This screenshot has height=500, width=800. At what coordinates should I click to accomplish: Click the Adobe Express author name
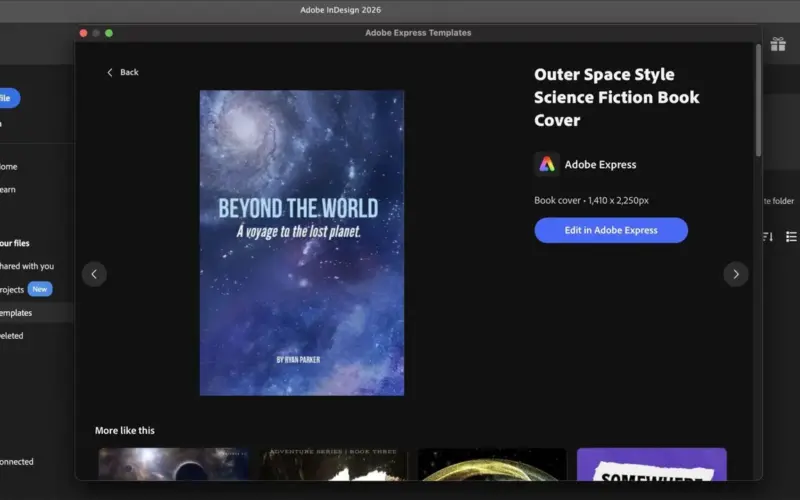(600, 164)
